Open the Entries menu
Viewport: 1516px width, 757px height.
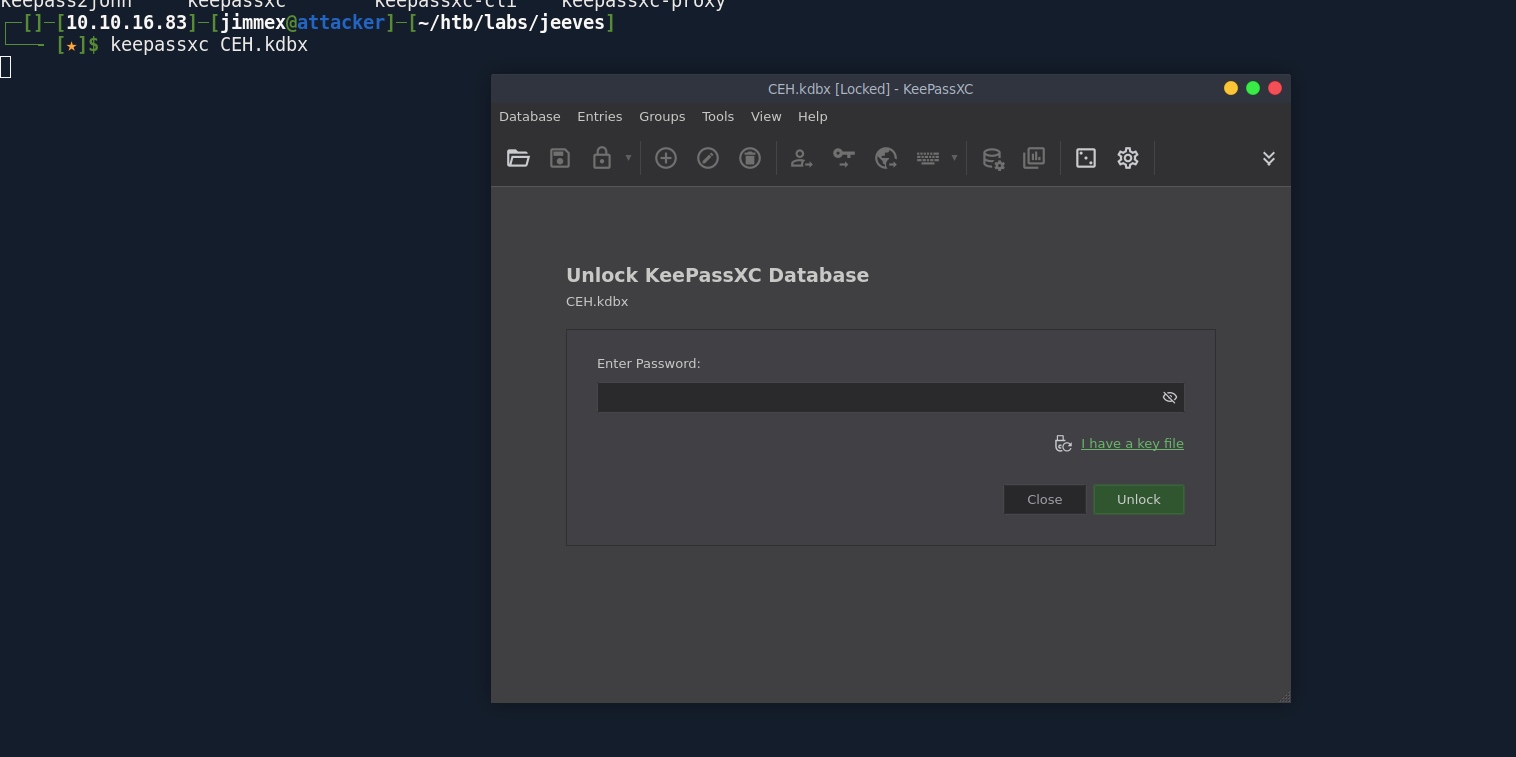click(600, 117)
